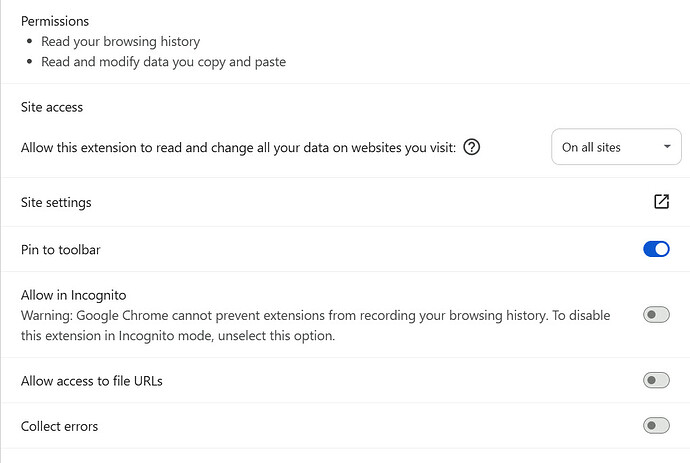The image size is (690, 463).
Task: Turn on Allow access to file URLs
Action: [x=656, y=380]
